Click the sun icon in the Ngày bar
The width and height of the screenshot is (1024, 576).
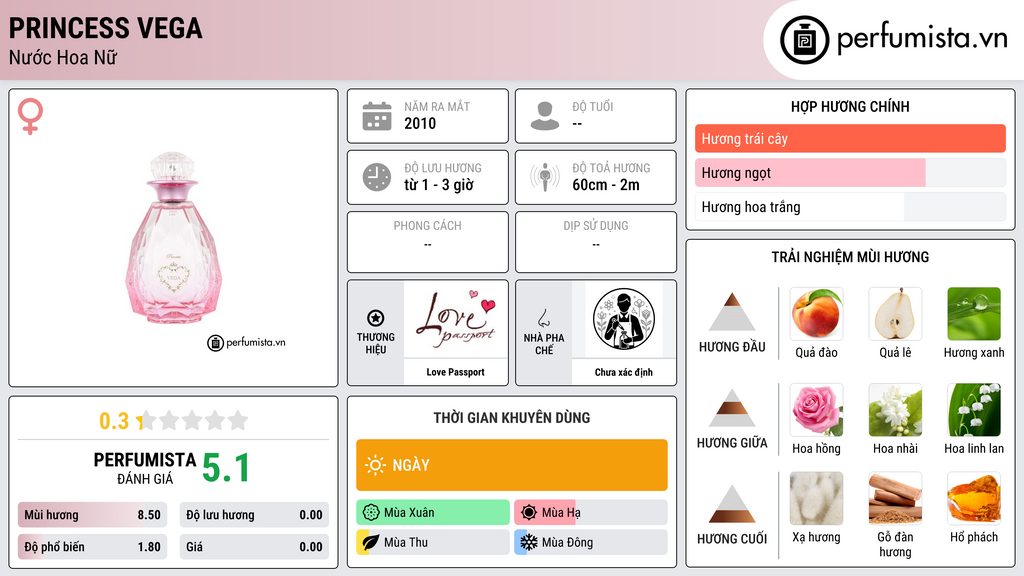(375, 465)
